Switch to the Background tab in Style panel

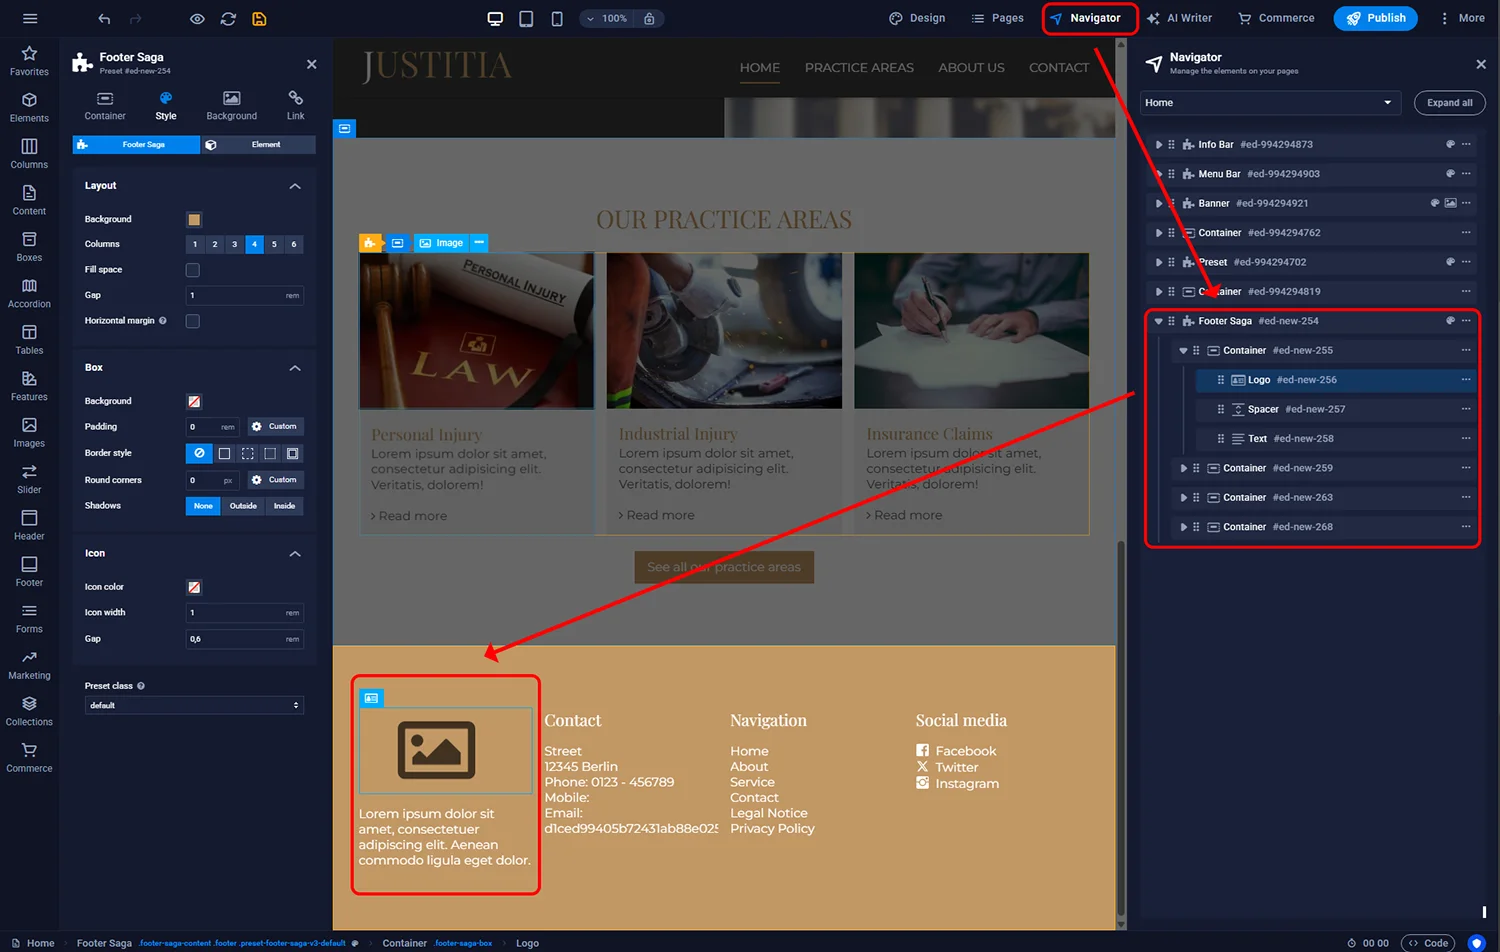click(231, 104)
